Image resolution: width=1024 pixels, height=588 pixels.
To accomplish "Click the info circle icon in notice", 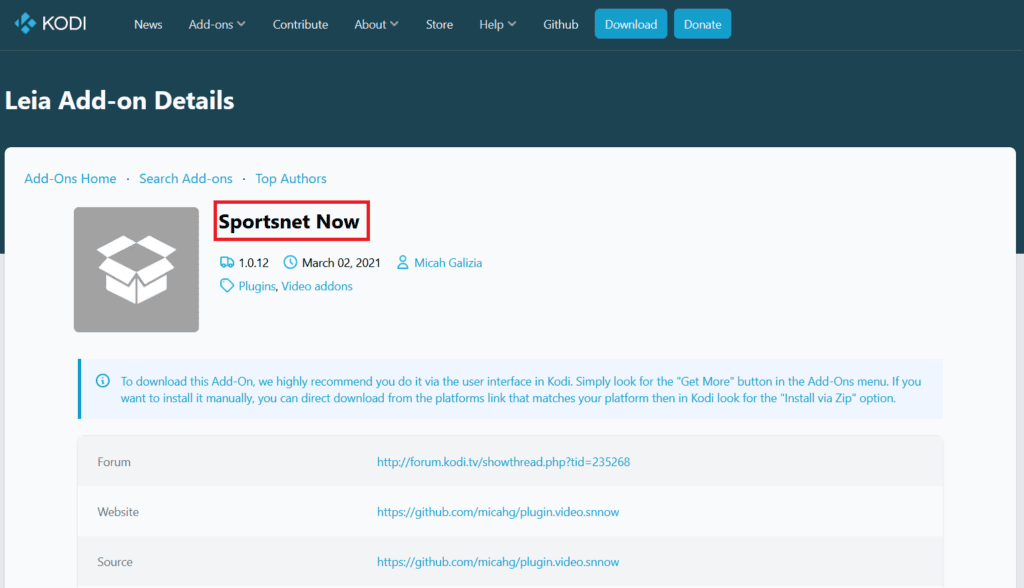I will tap(103, 381).
